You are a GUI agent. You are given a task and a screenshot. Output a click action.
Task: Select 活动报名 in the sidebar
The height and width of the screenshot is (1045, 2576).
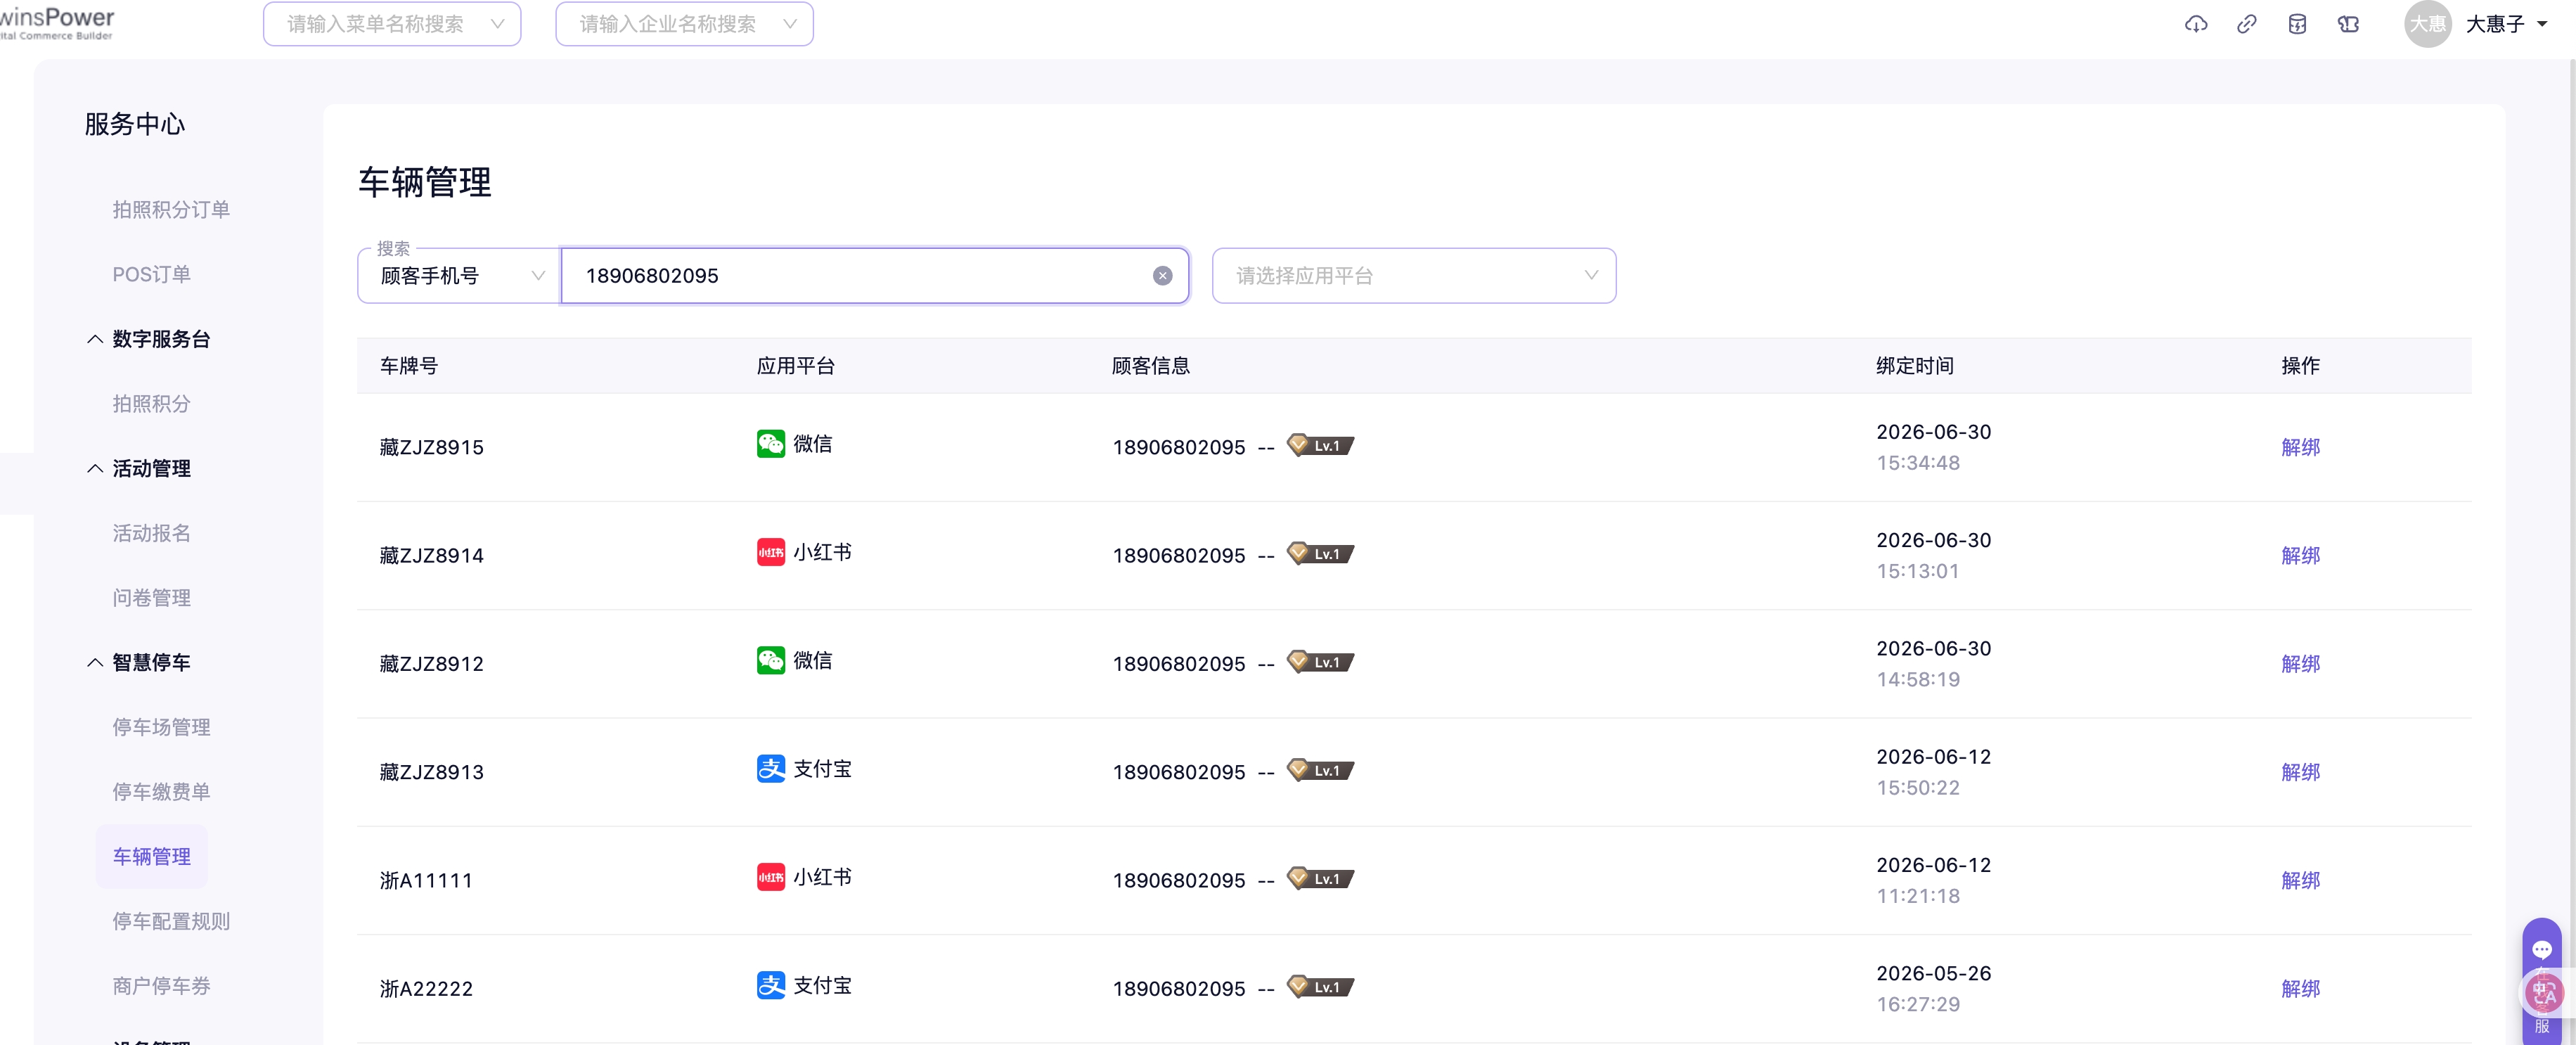point(151,533)
